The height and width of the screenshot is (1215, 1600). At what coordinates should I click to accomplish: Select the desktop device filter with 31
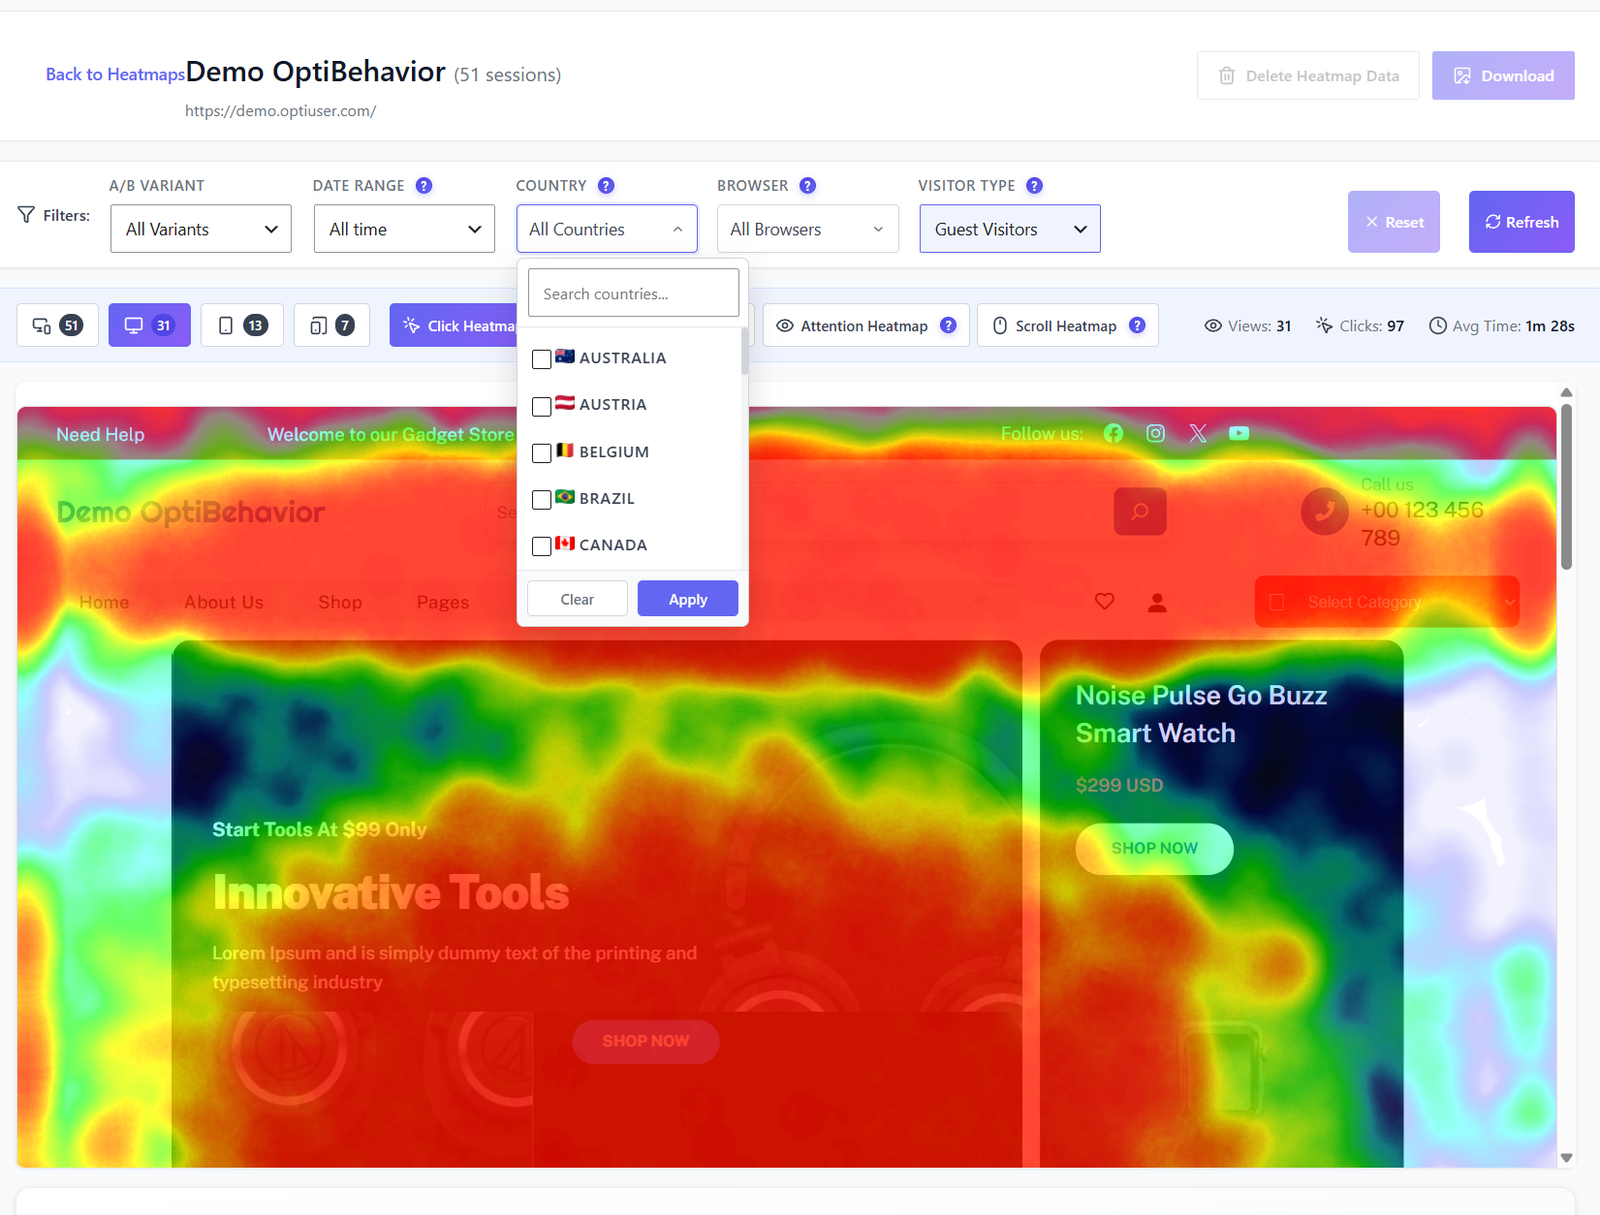[149, 325]
